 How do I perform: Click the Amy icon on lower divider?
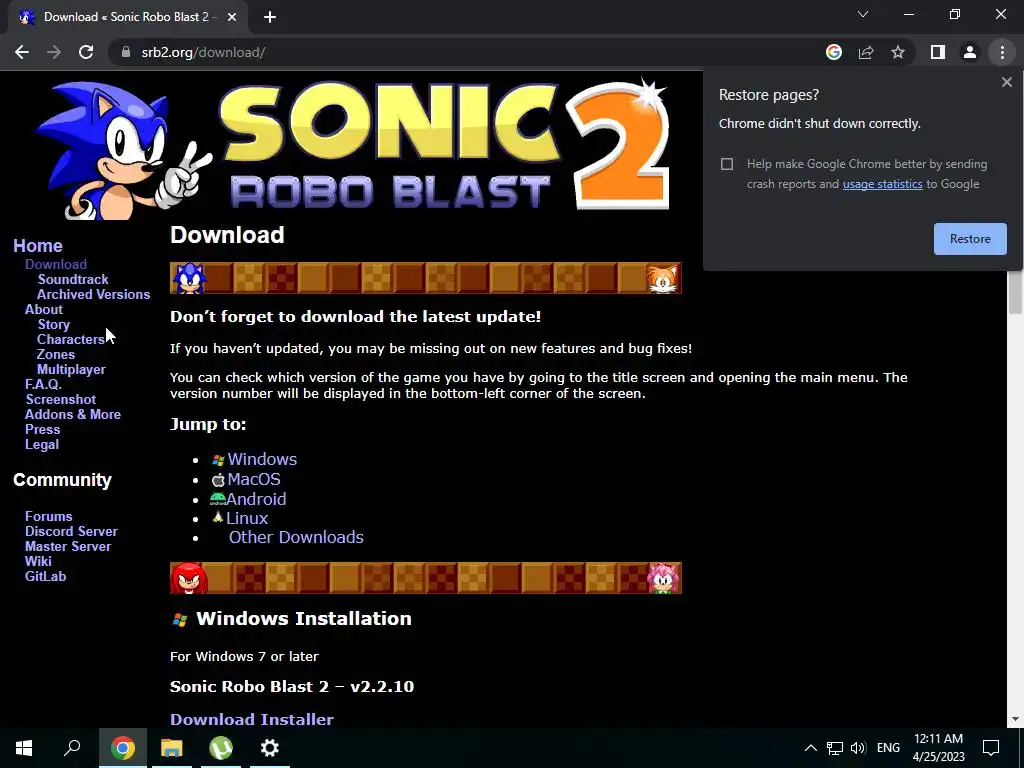[664, 578]
